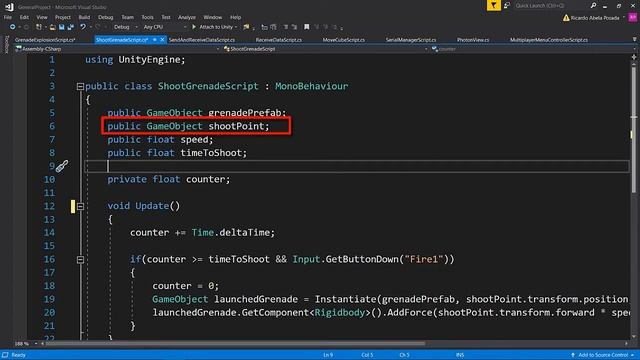This screenshot has width=640, height=360.
Task: Switch to ReceiveDataScript.cs tab
Action: 278,40
